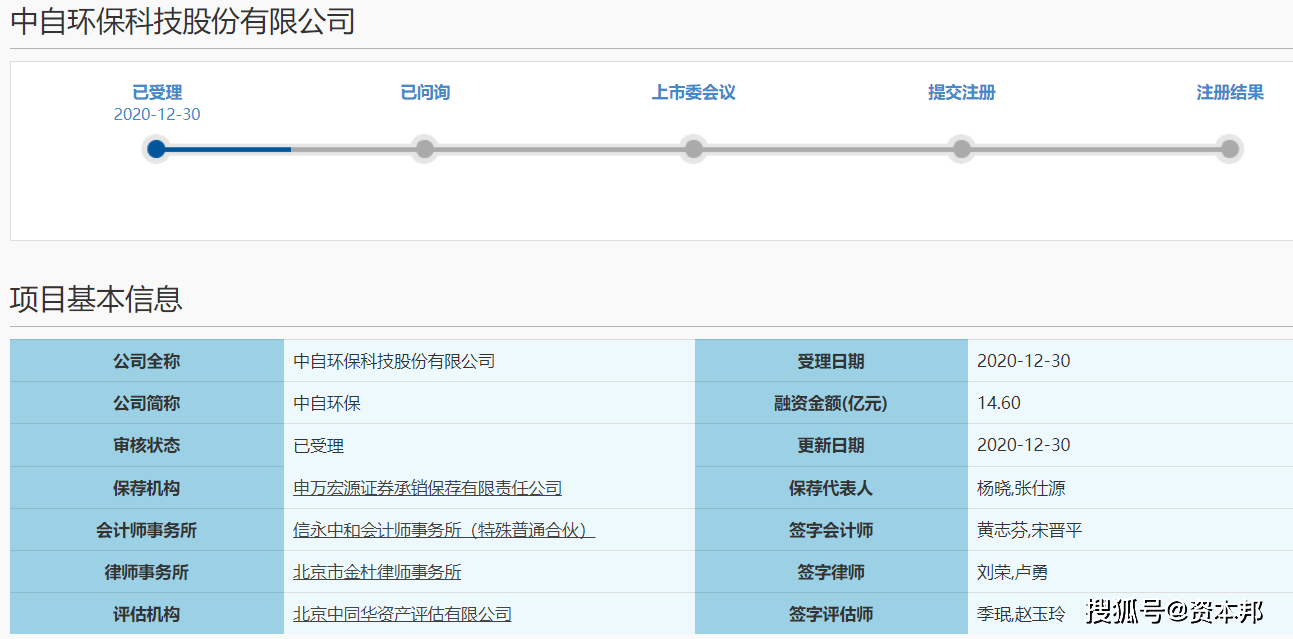
Task: Click the 中自环保 short name value
Action: point(327,404)
